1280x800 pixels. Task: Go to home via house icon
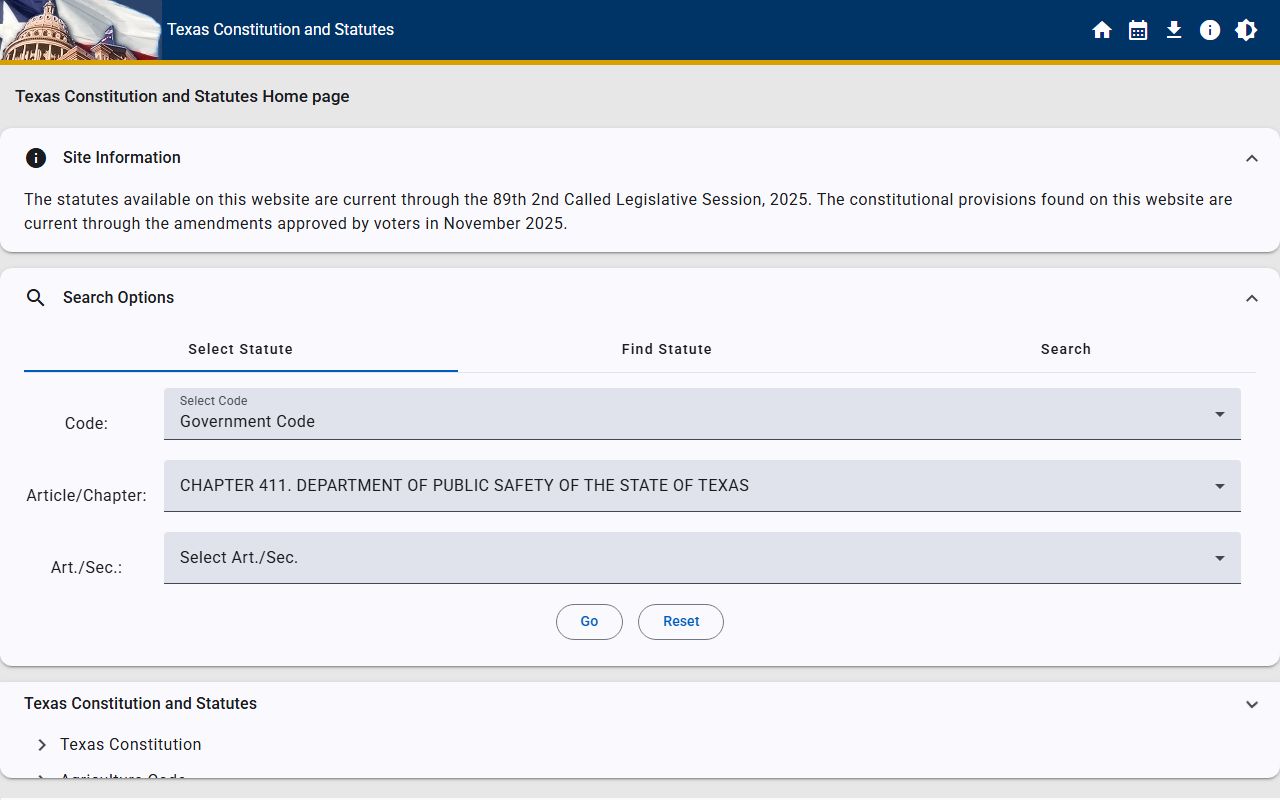click(1102, 30)
